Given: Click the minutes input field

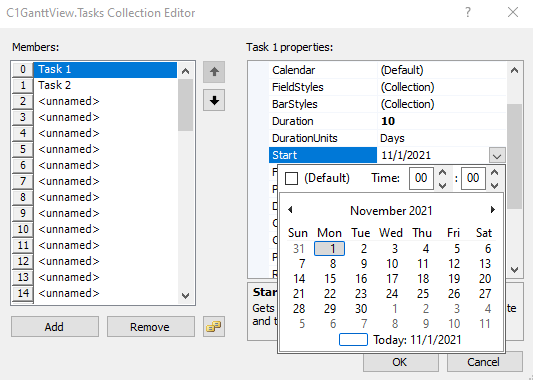Looking at the screenshot, I should click(473, 178).
